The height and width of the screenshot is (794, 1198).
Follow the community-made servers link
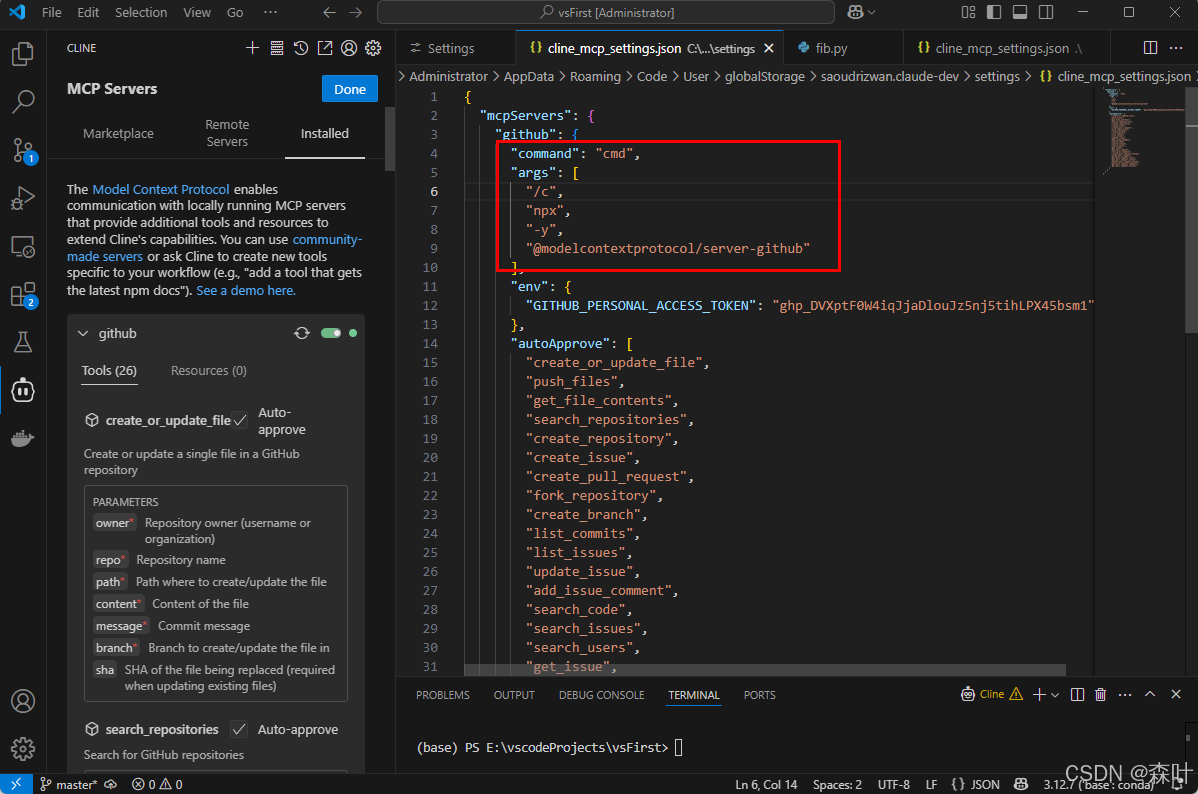pyautogui.click(x=214, y=248)
